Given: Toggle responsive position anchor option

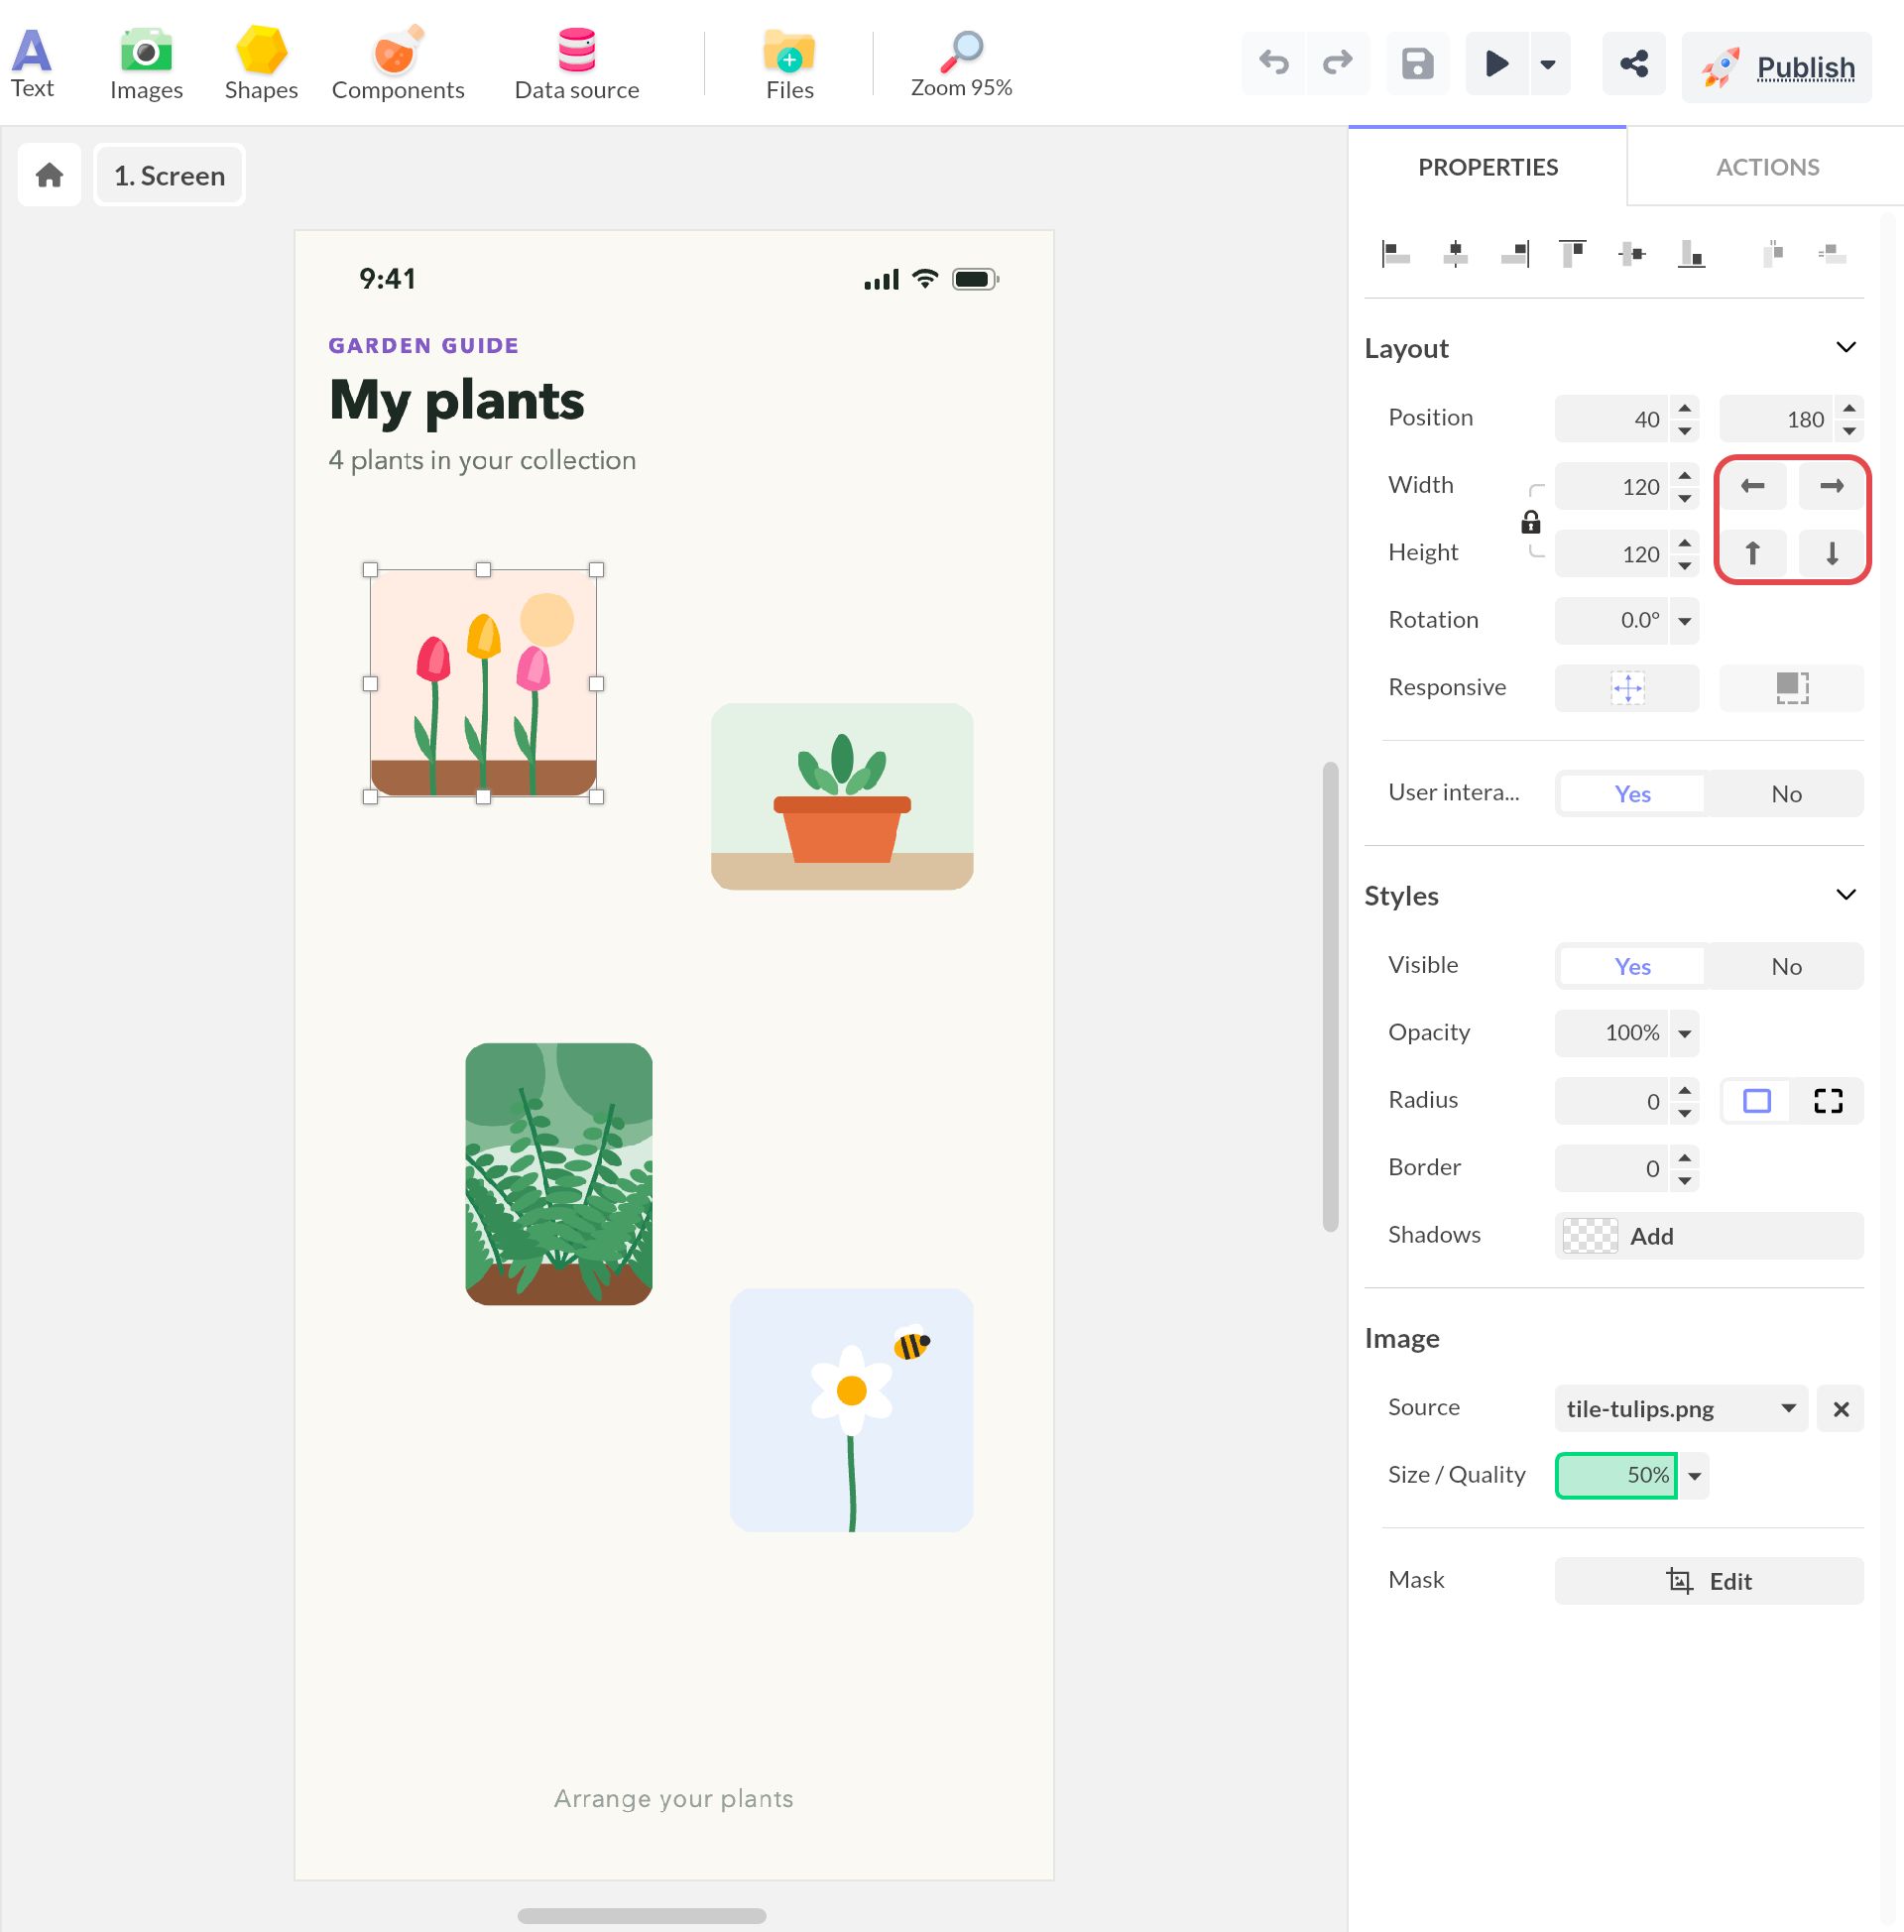Looking at the screenshot, I should (x=1627, y=688).
